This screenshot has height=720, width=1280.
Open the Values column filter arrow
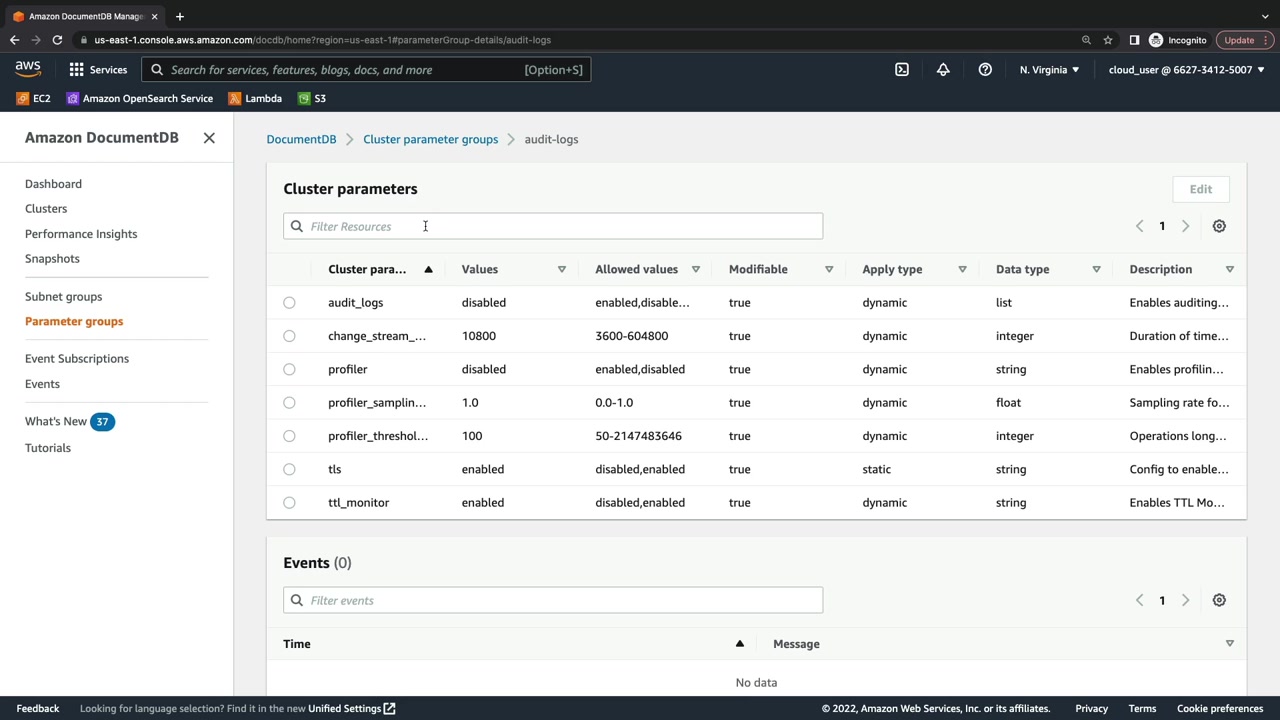coord(562,269)
